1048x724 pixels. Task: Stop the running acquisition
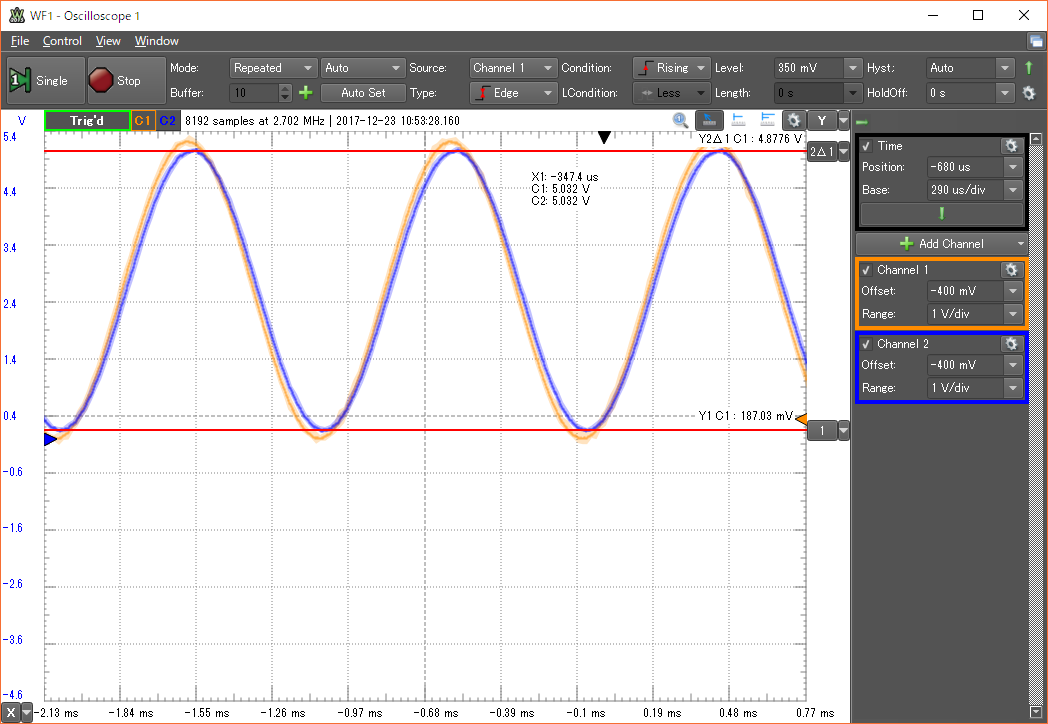(115, 81)
